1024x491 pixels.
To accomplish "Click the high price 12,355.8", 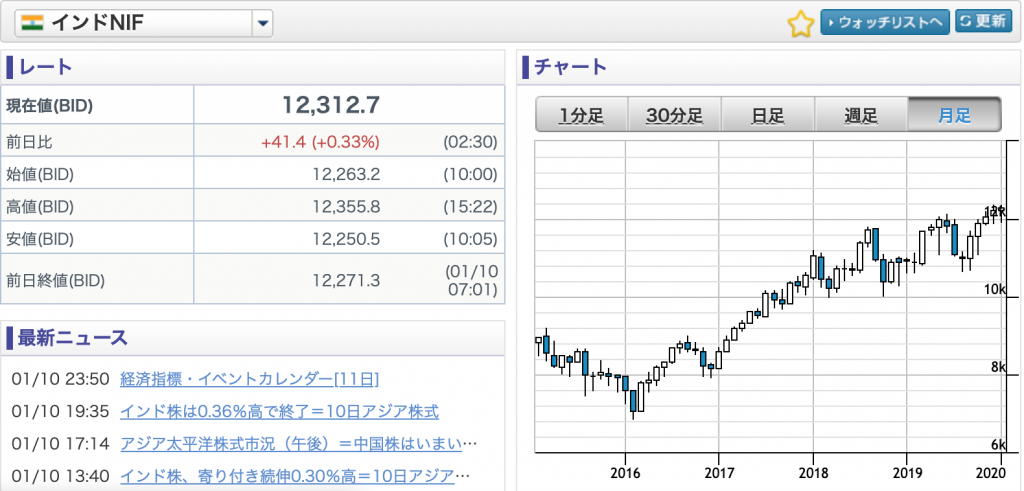I will point(346,206).
